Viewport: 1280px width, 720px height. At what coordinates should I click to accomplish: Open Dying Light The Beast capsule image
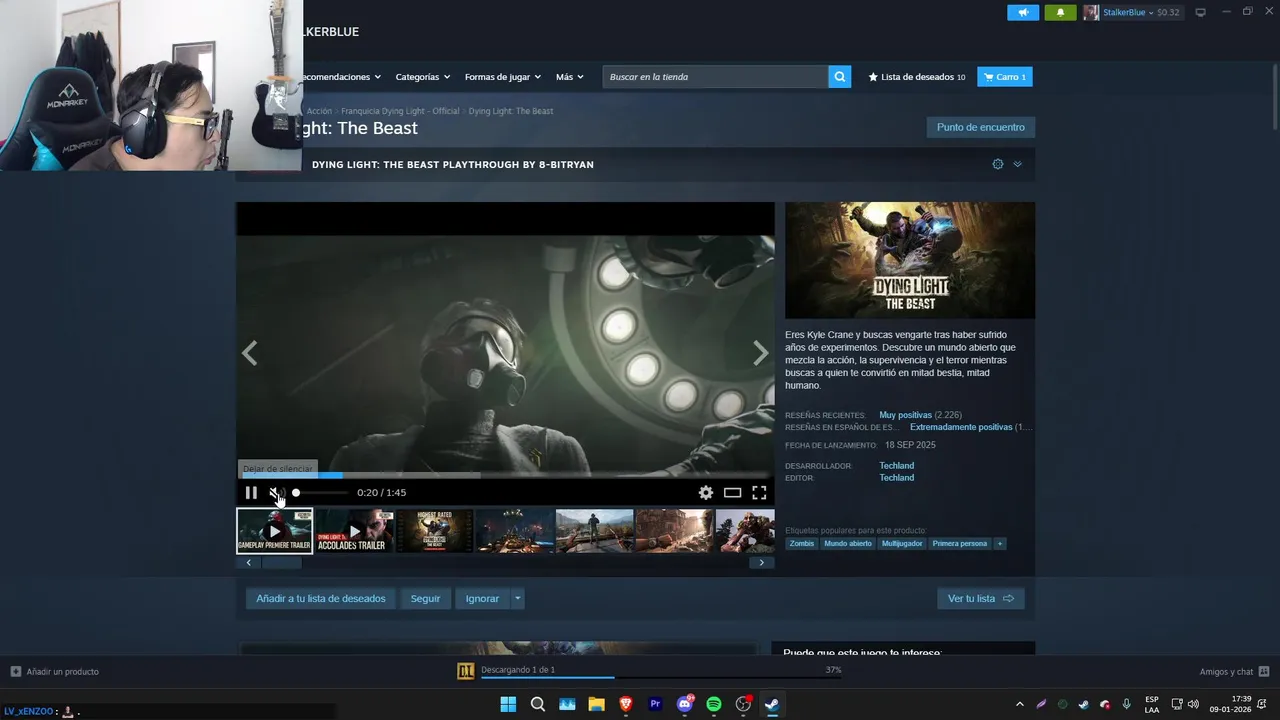pos(910,260)
